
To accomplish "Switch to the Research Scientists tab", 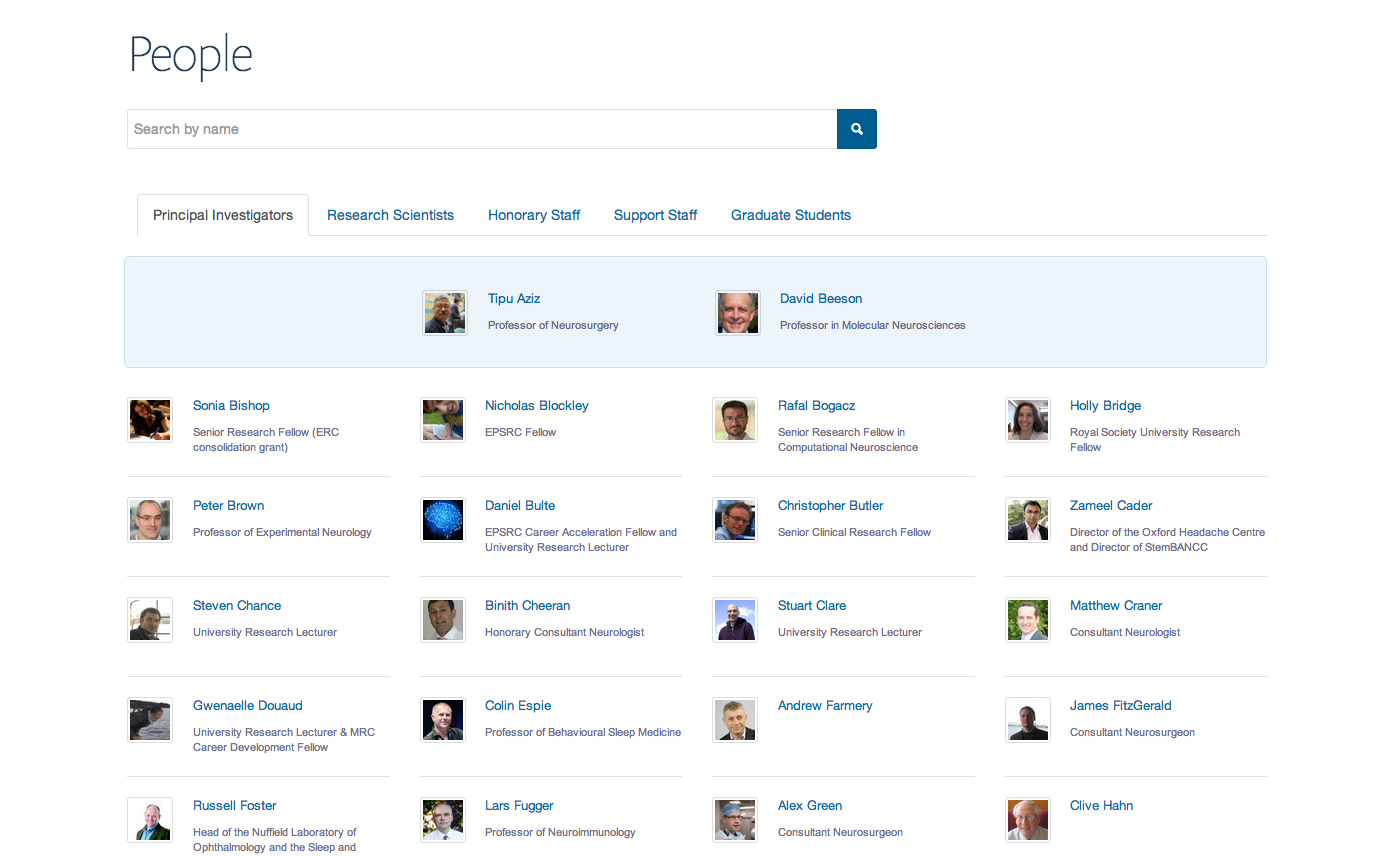I will pos(390,215).
